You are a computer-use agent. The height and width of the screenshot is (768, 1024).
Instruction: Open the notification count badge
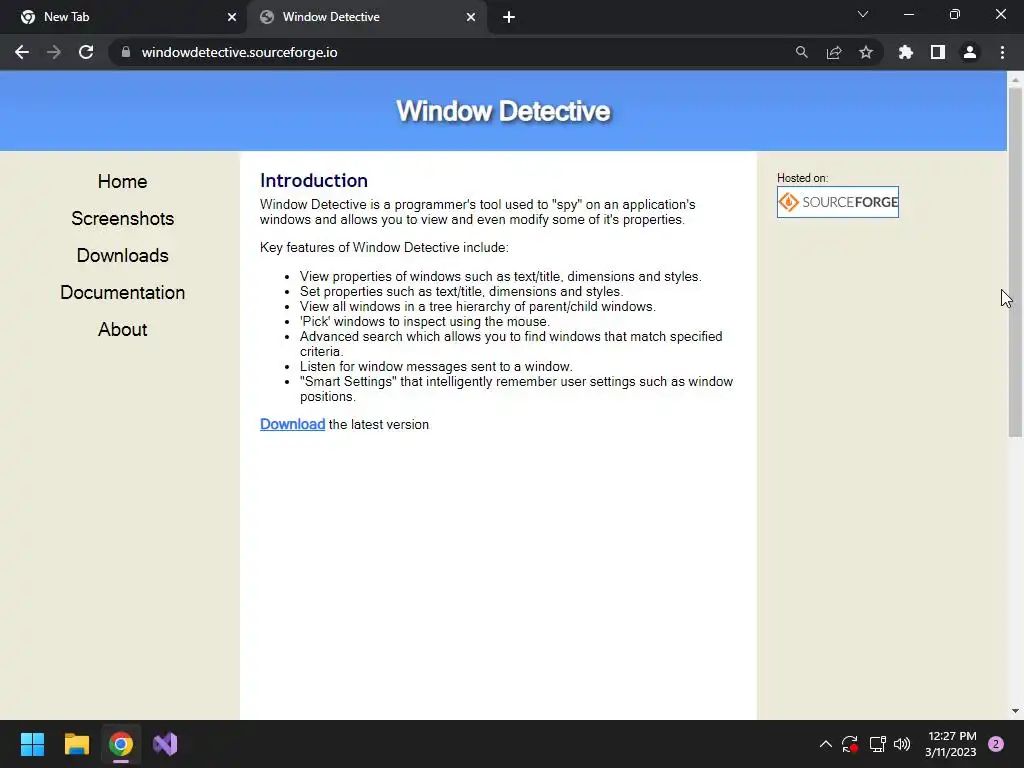click(996, 744)
